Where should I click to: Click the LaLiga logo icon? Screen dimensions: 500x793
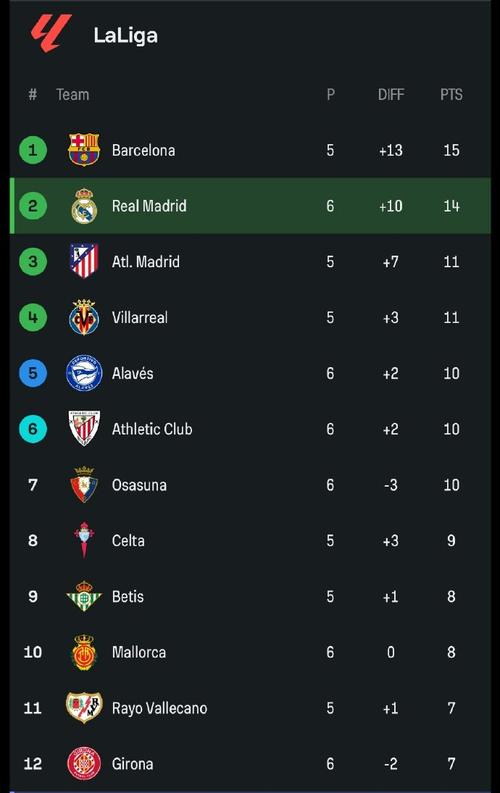click(51, 33)
